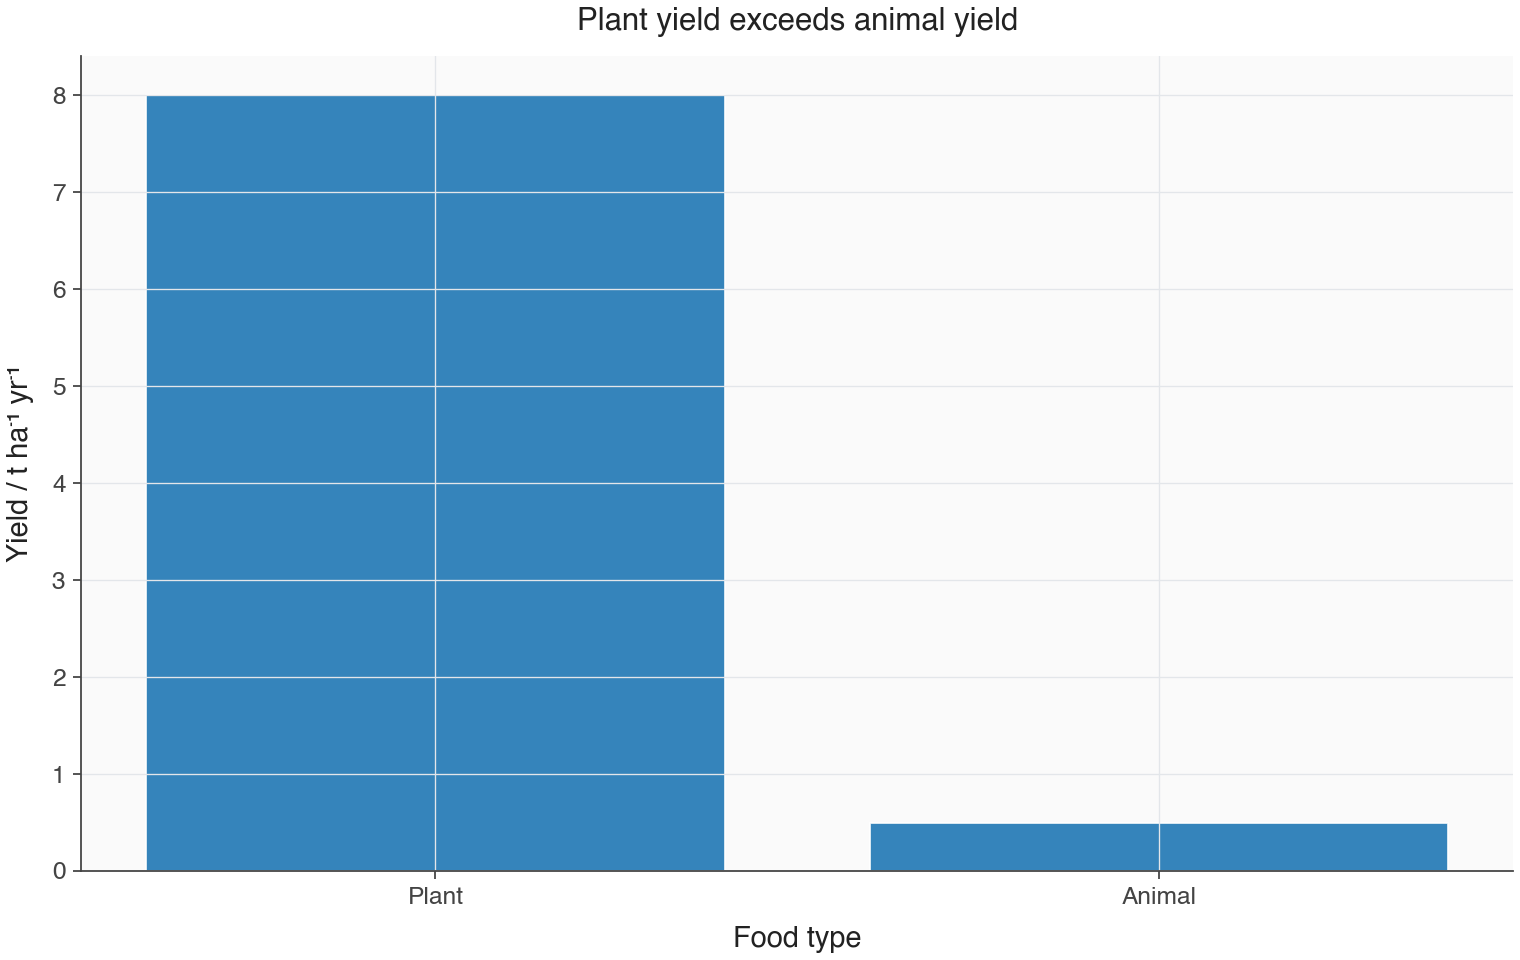1520x960 pixels.
Task: Select the Plant x-axis label
Action: pyautogui.click(x=435, y=896)
